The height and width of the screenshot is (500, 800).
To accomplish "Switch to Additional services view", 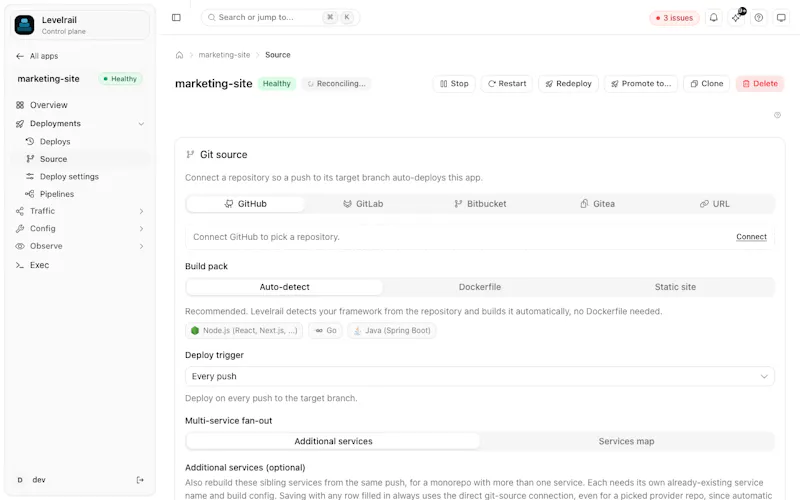I will tap(333, 441).
